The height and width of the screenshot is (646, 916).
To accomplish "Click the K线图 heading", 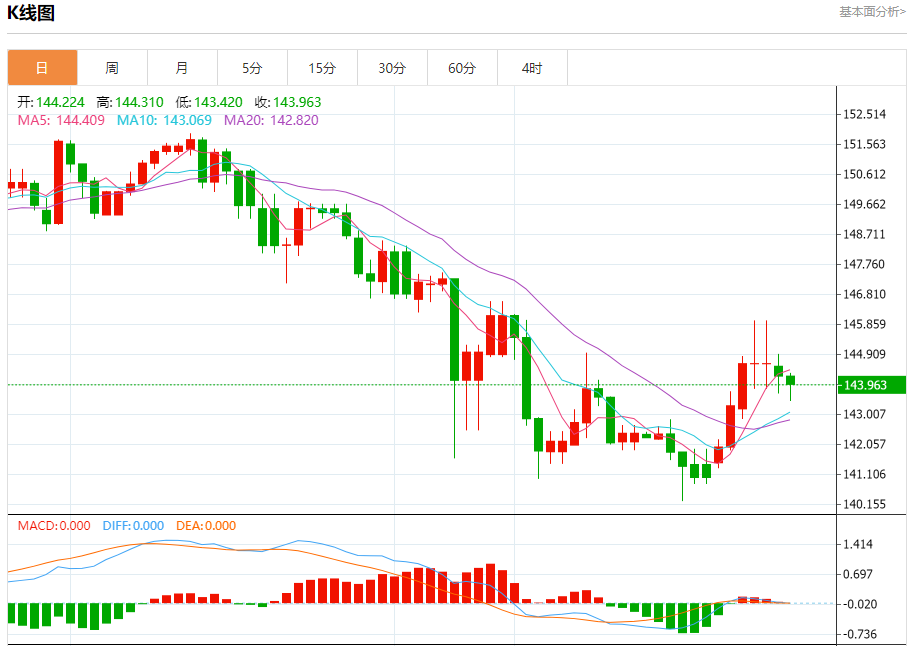I will 31,13.
